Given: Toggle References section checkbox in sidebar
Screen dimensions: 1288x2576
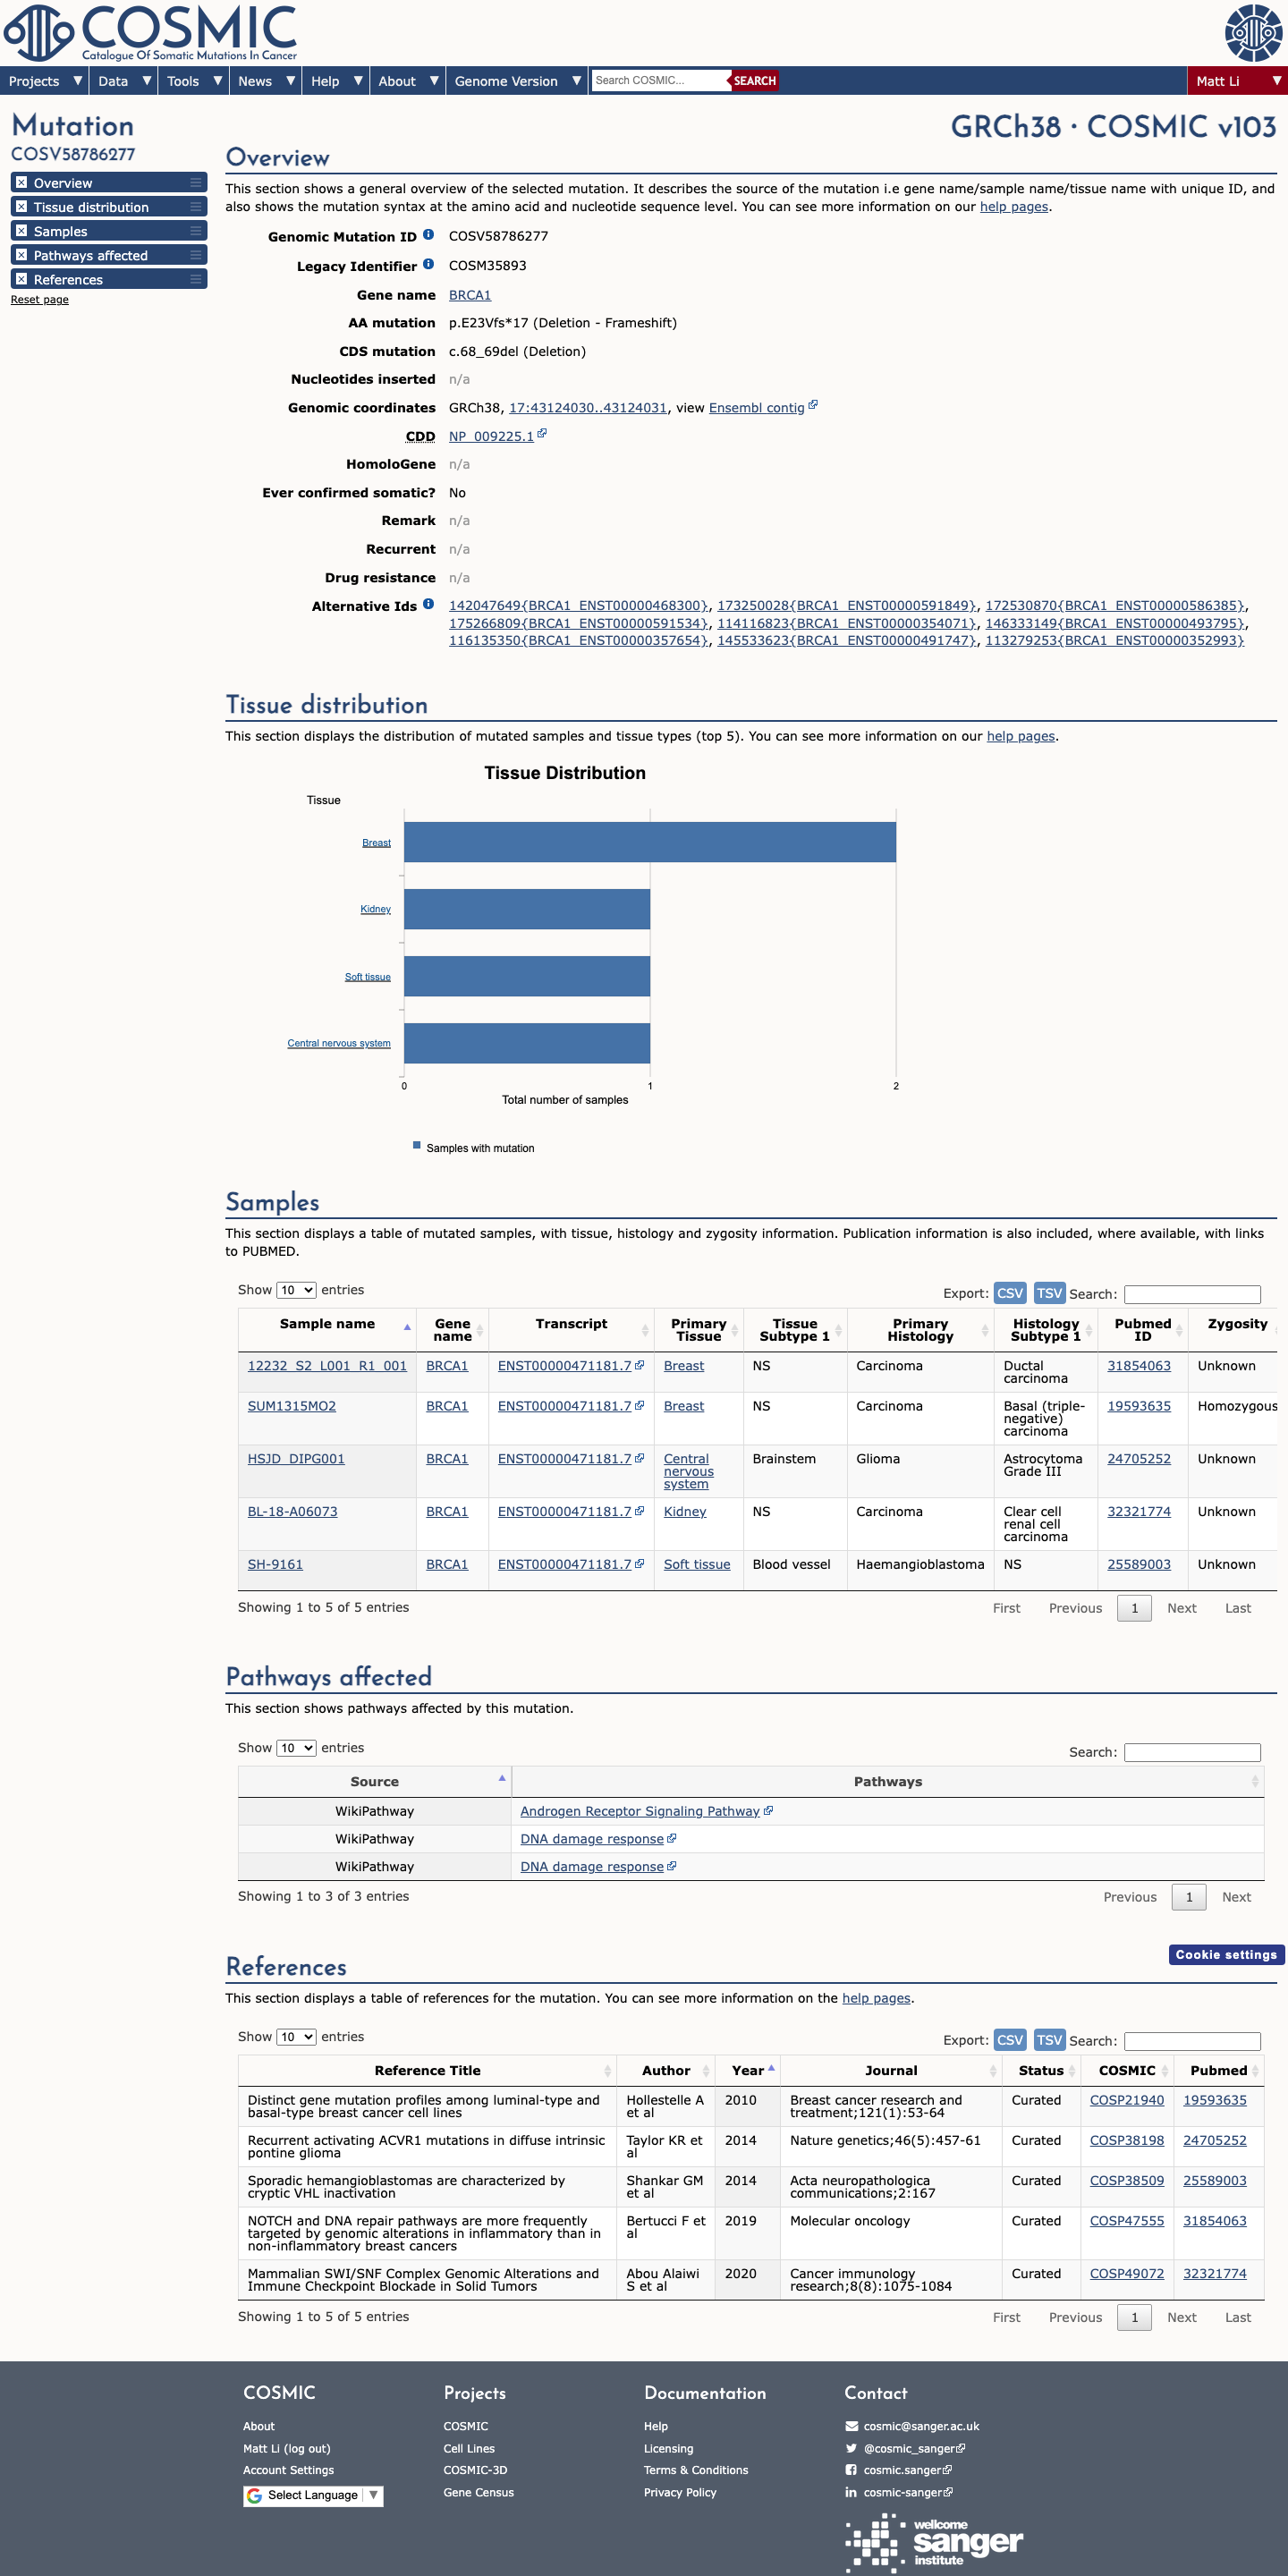Looking at the screenshot, I should (21, 279).
